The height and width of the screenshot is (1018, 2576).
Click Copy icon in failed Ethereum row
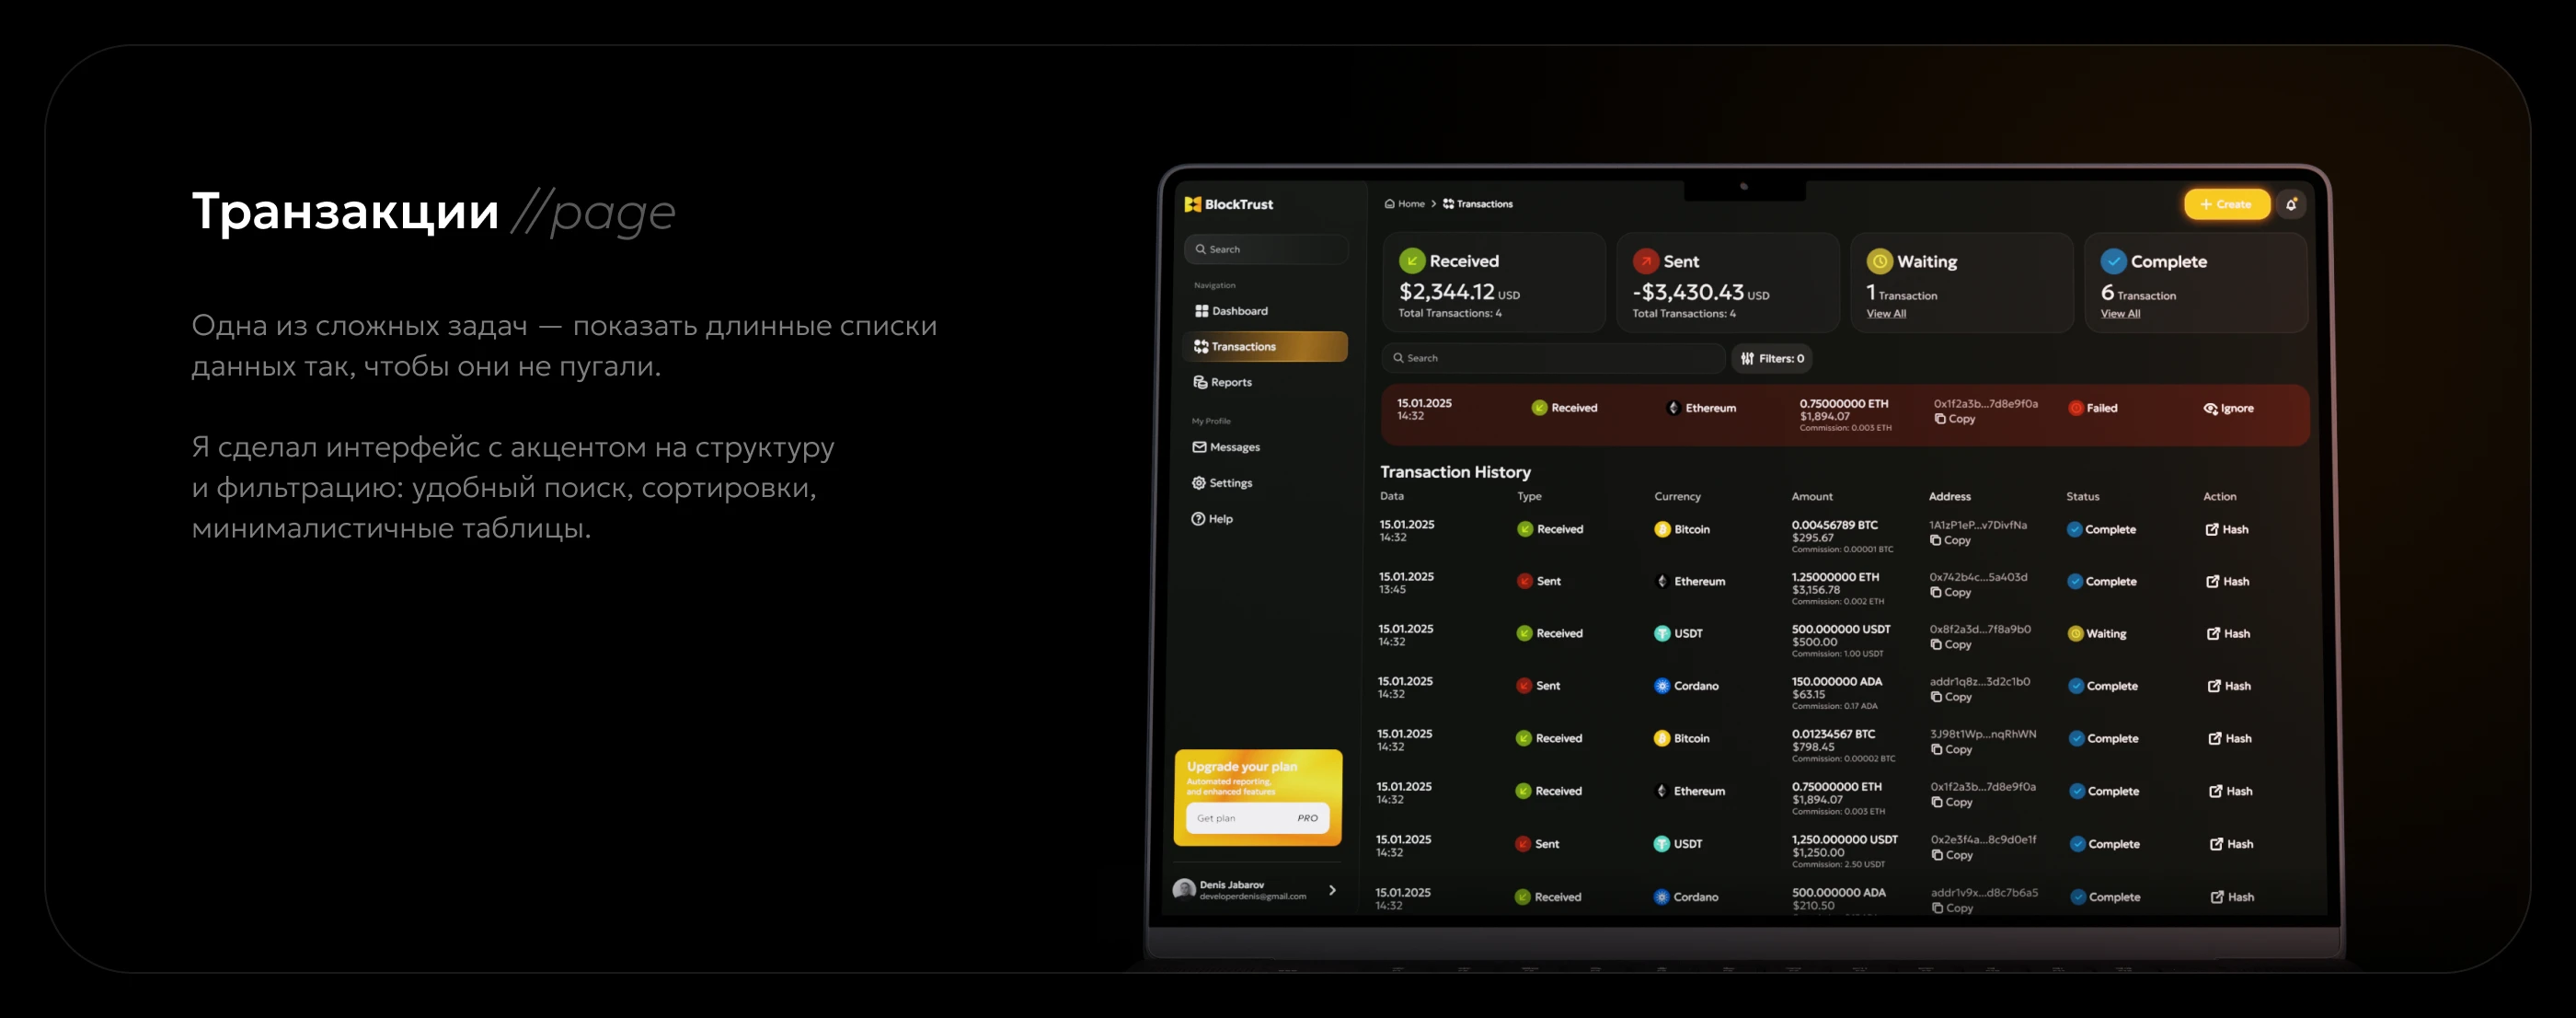click(1940, 419)
